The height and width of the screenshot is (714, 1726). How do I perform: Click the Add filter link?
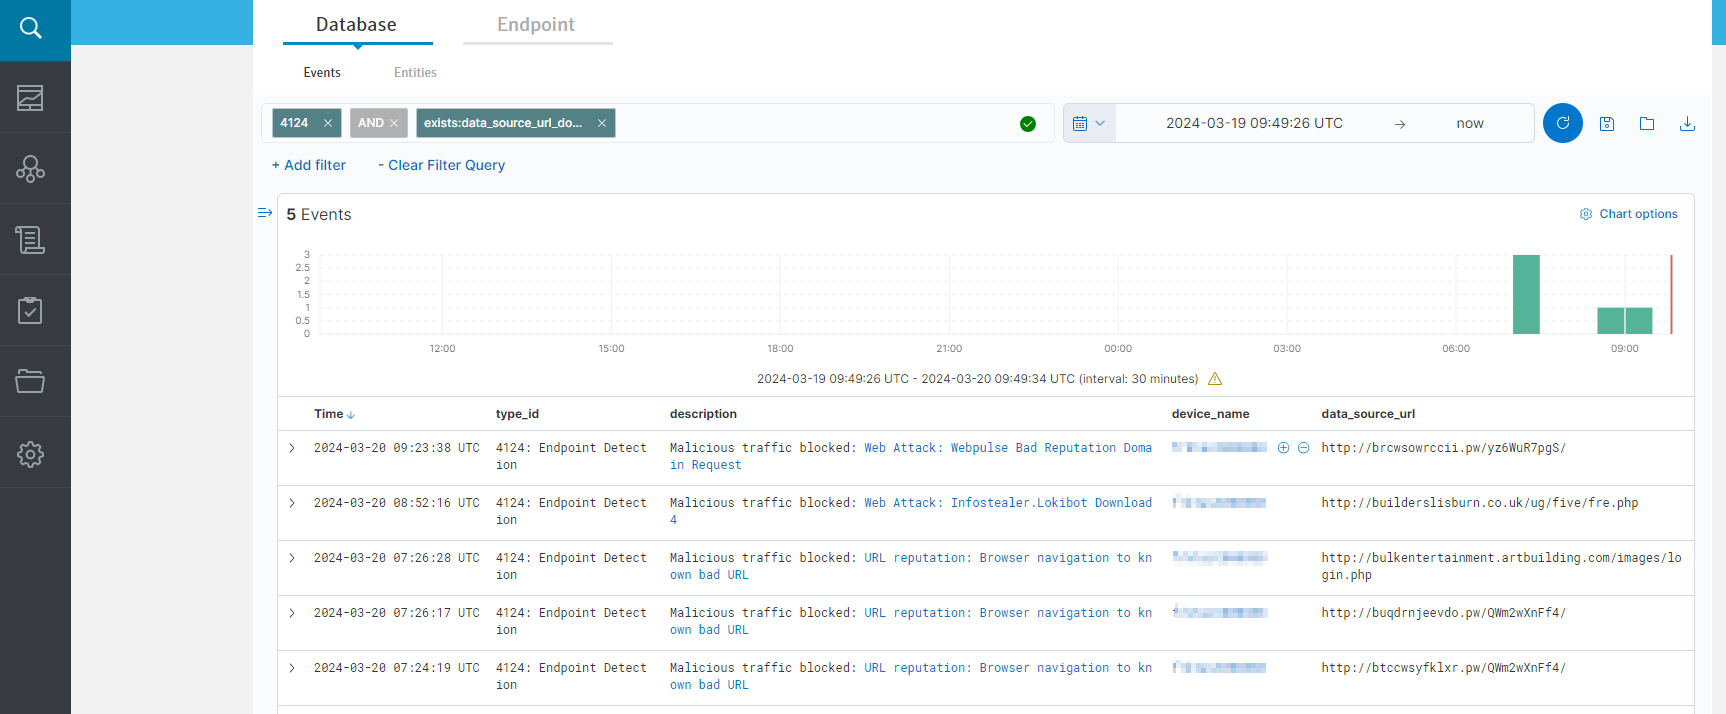(x=309, y=165)
